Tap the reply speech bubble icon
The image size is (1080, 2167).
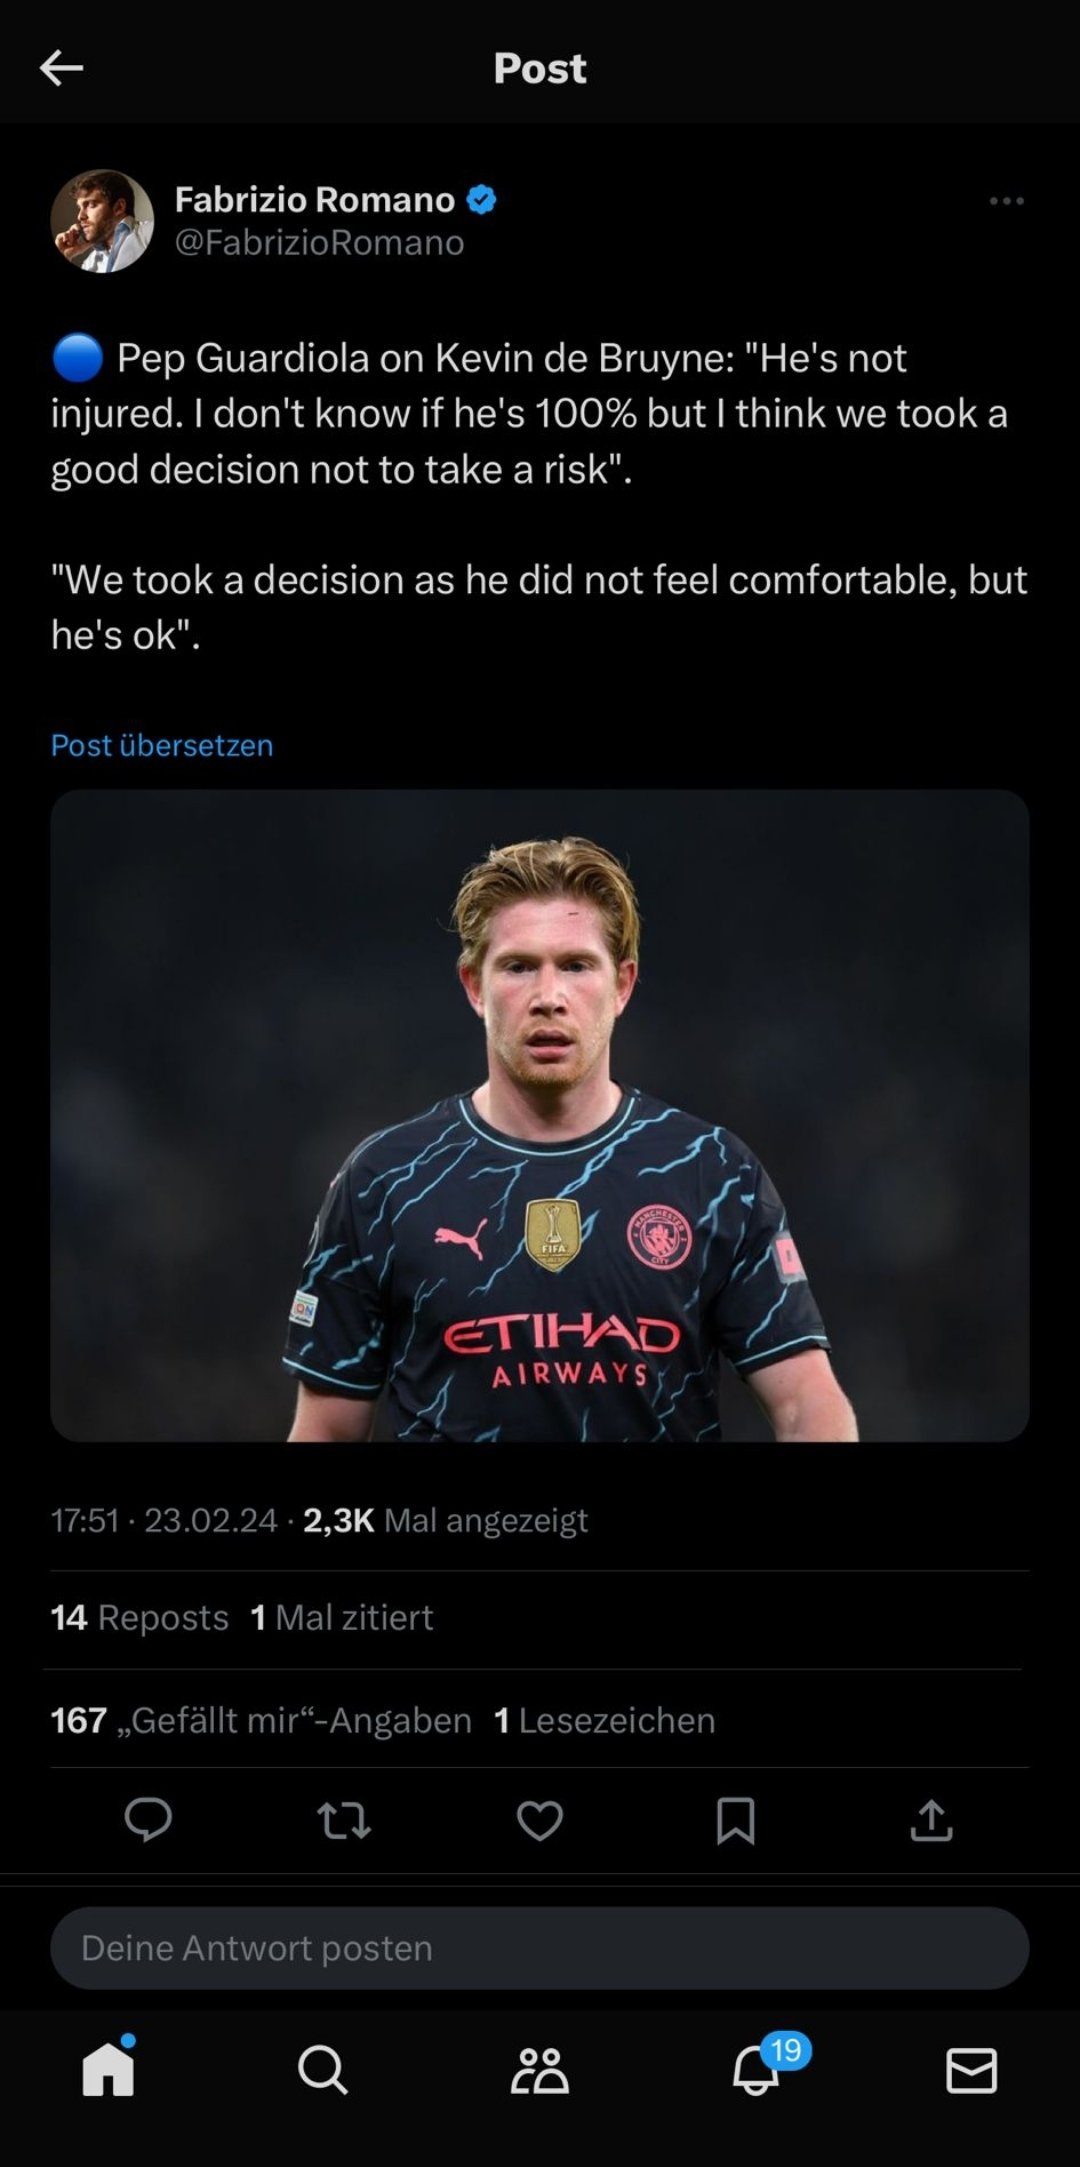(148, 1819)
